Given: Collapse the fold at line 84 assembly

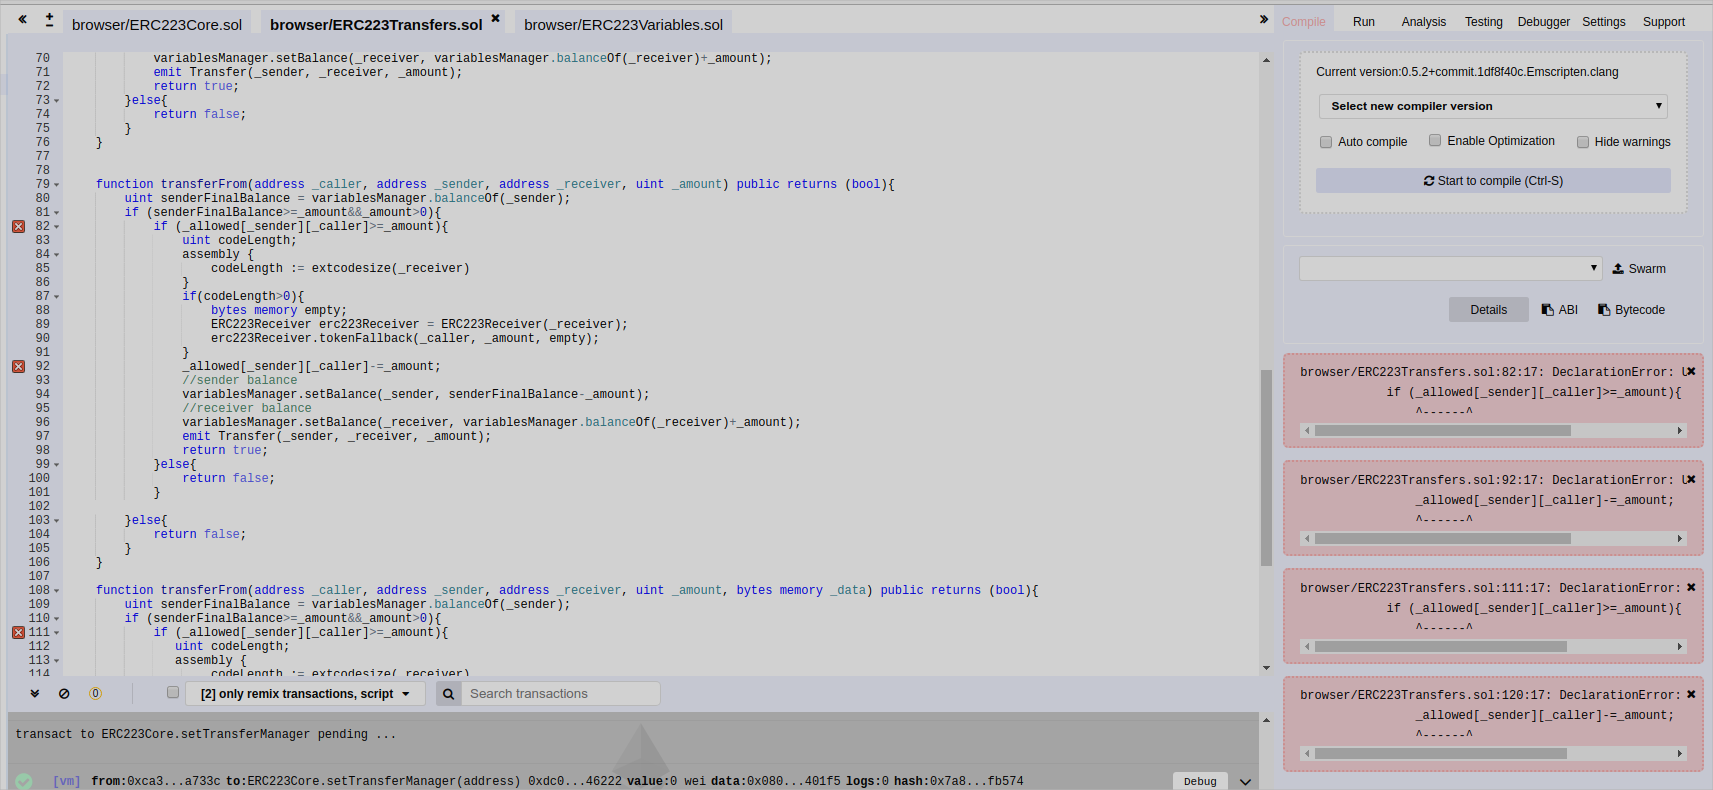Looking at the screenshot, I should (56, 254).
